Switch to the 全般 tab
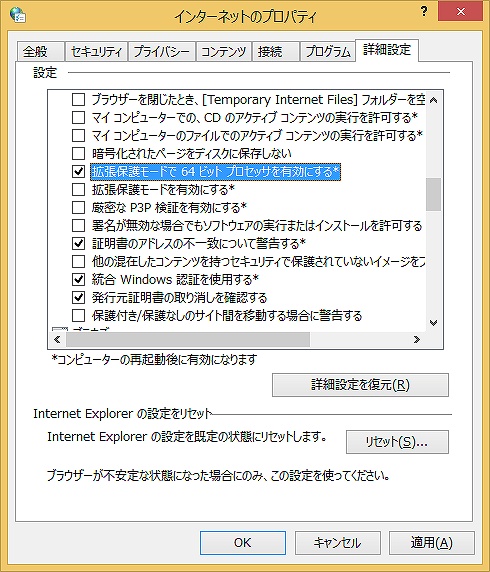 pyautogui.click(x=40, y=51)
